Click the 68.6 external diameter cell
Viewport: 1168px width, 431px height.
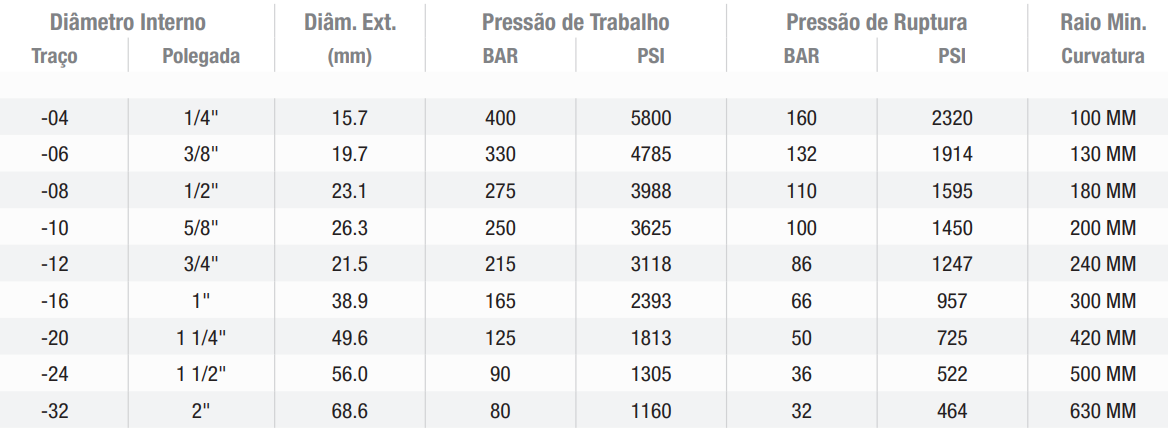coord(350,411)
